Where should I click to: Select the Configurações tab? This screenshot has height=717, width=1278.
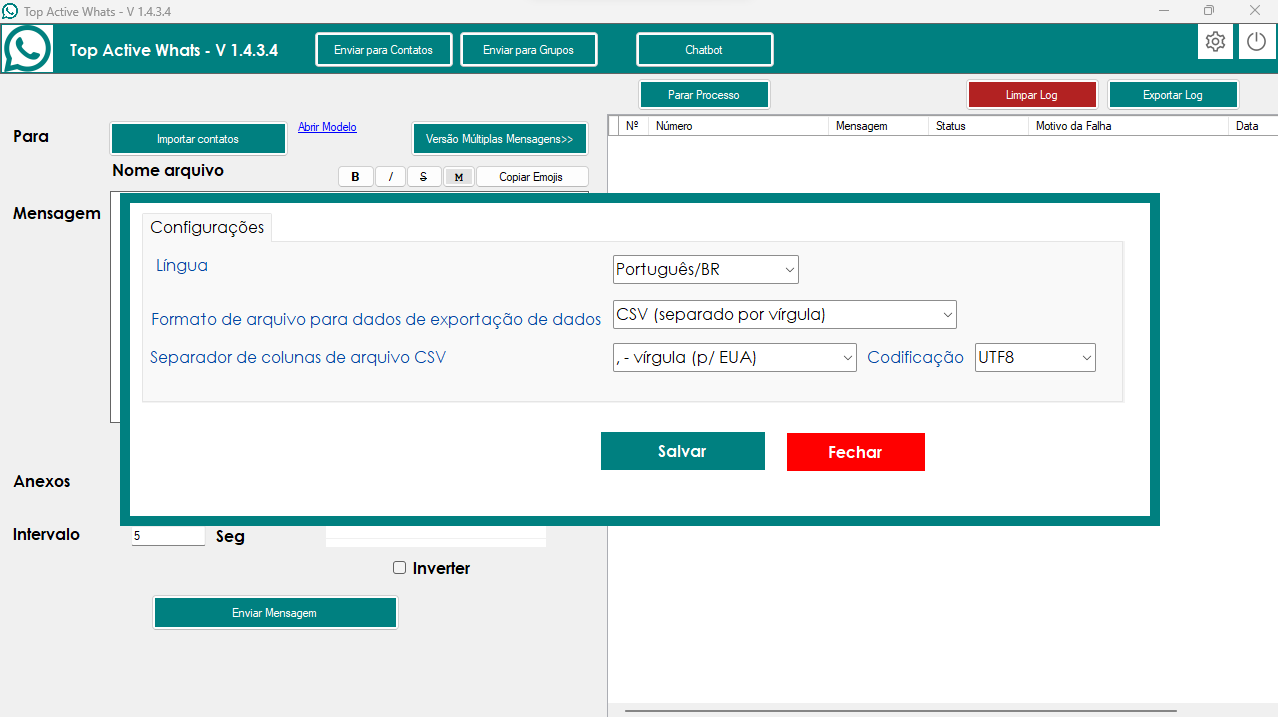207,228
